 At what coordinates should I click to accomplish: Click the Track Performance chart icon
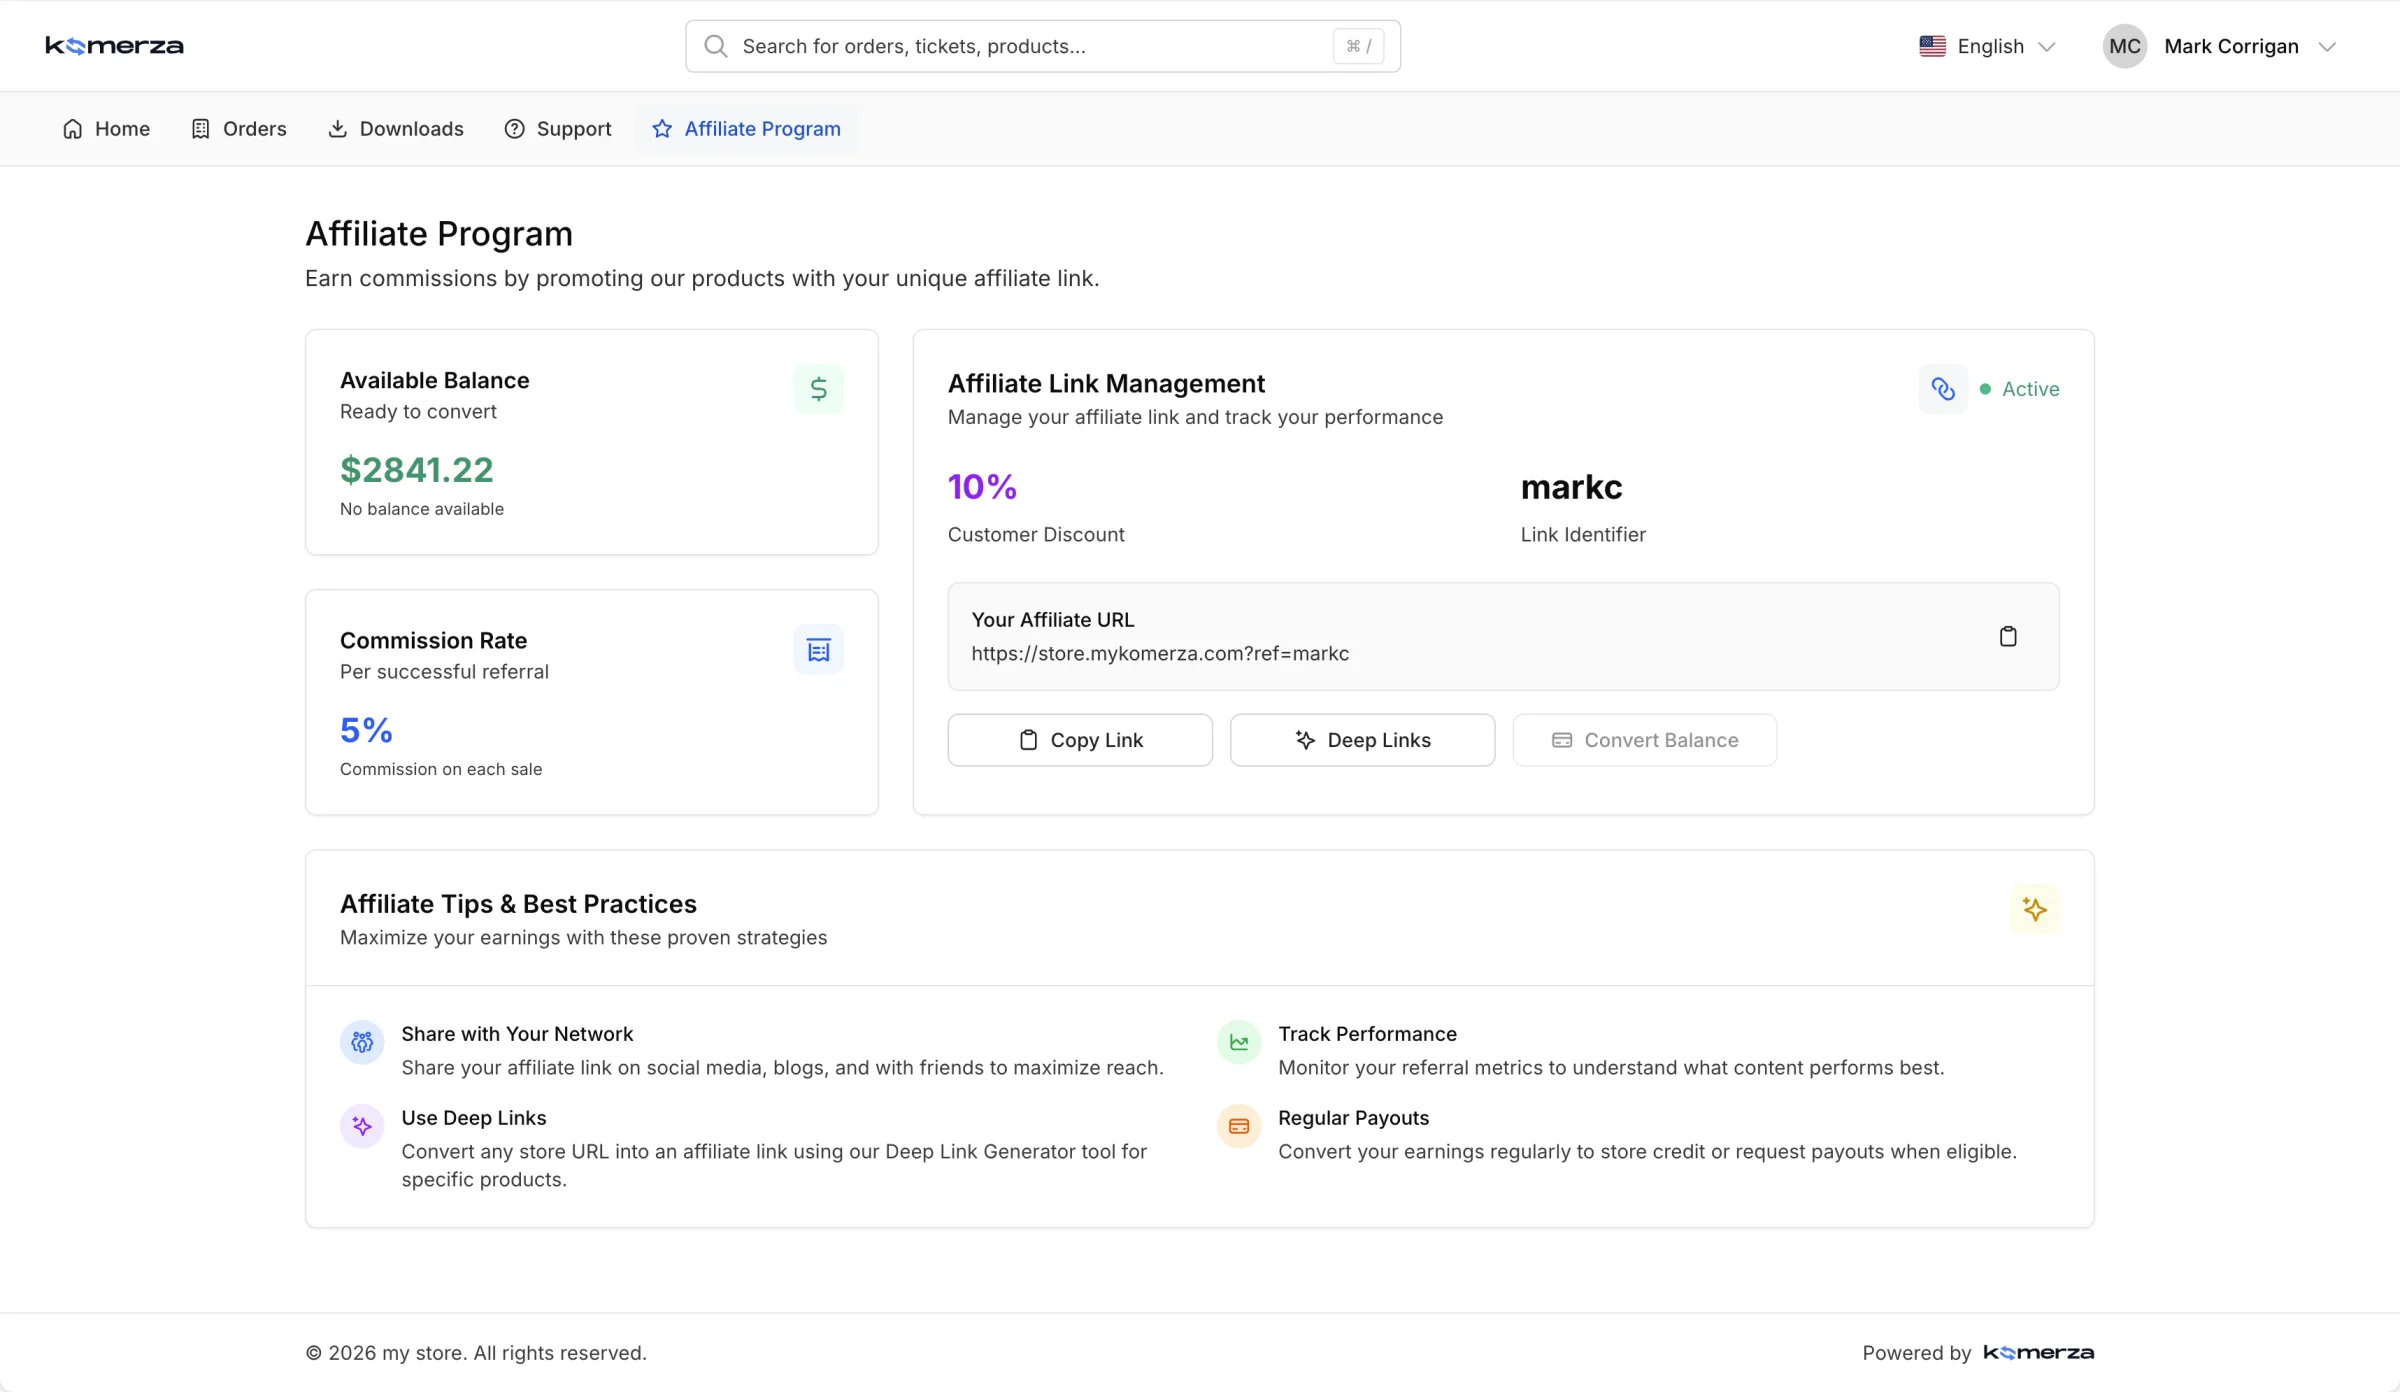click(1238, 1042)
